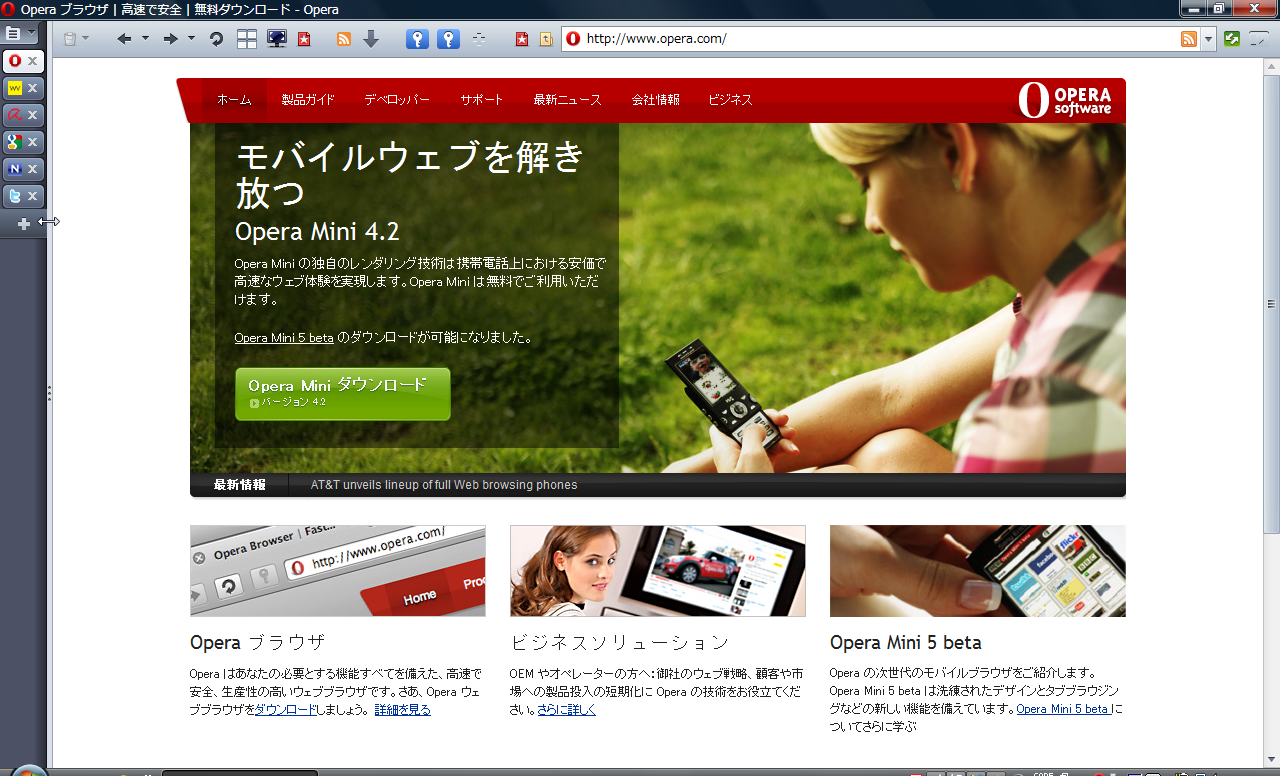Reload the current page
Image resolution: width=1280 pixels, height=776 pixels.
tap(216, 39)
